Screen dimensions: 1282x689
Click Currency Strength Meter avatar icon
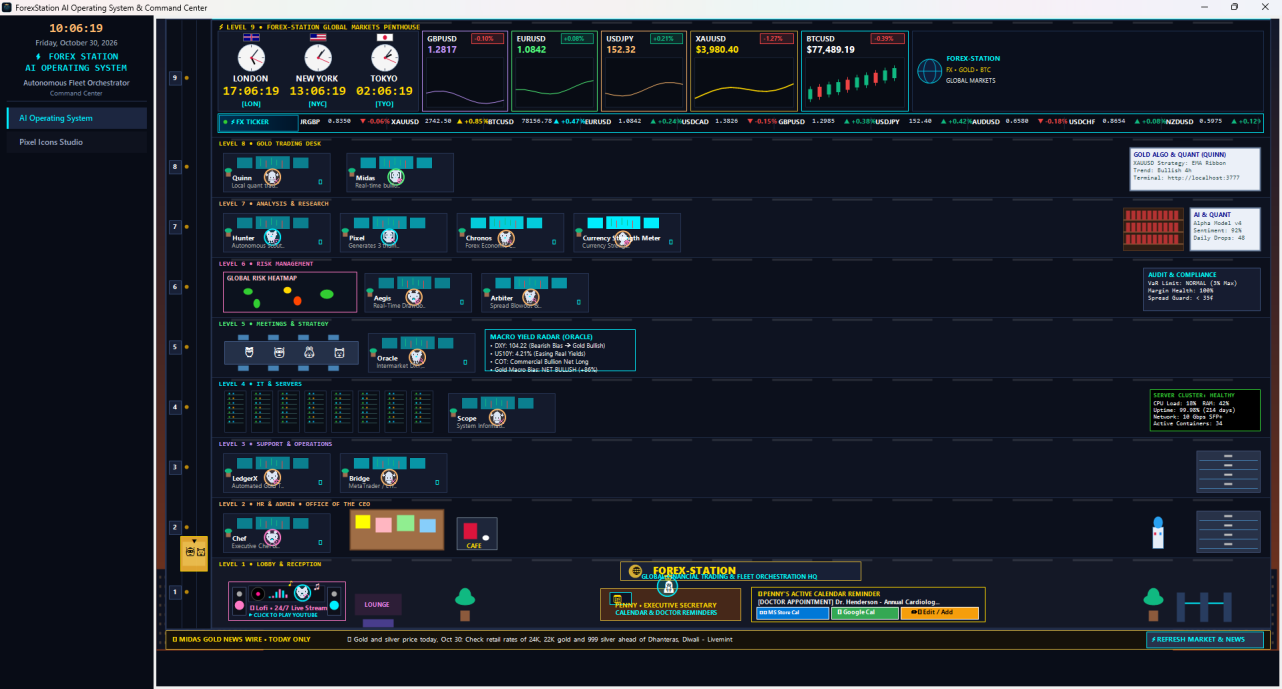622,237
